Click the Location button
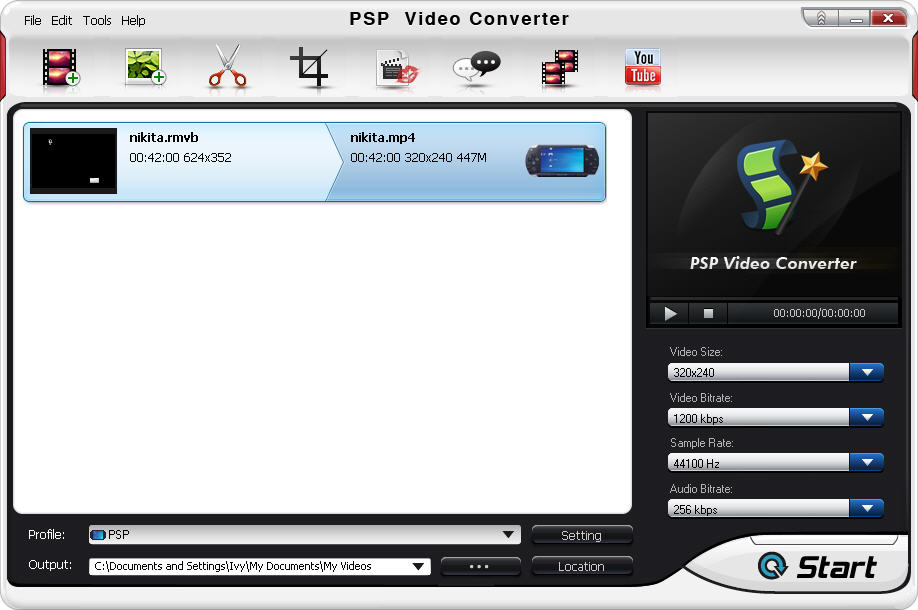This screenshot has width=918, height=610. (582, 566)
